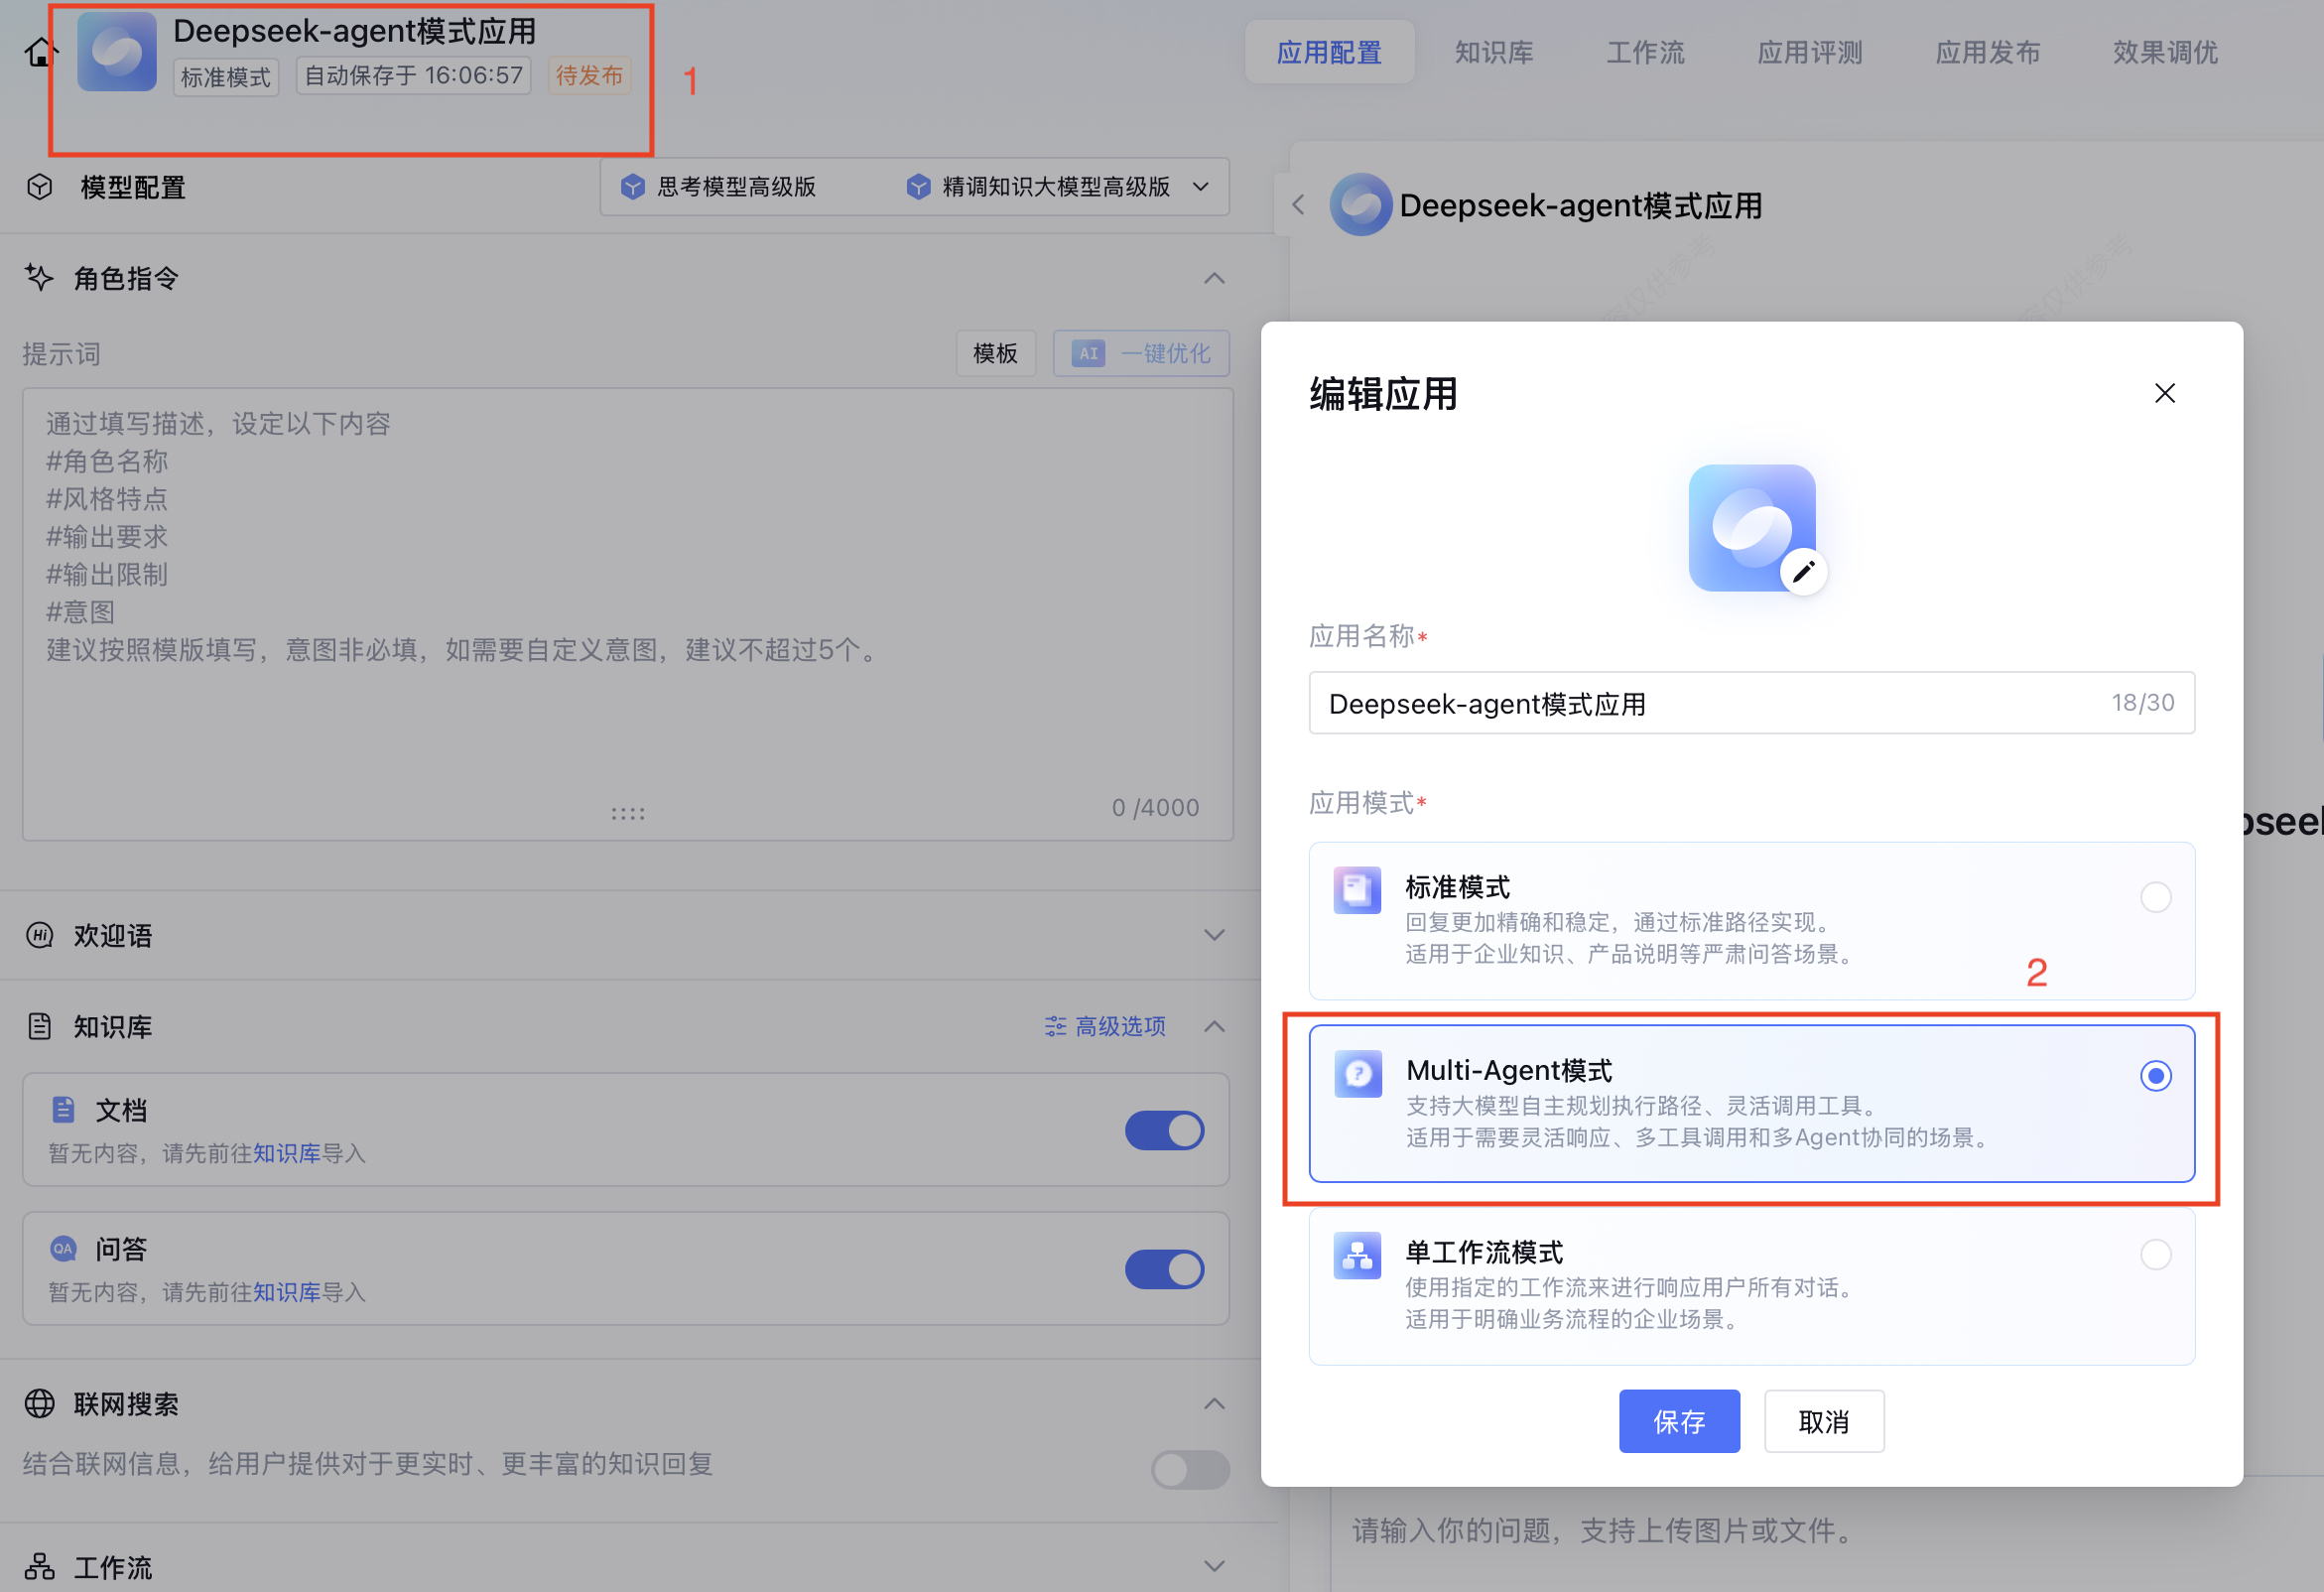This screenshot has width=2324, height=1592.
Task: Click the Hi icon beside 欢迎语
Action: [x=40, y=935]
